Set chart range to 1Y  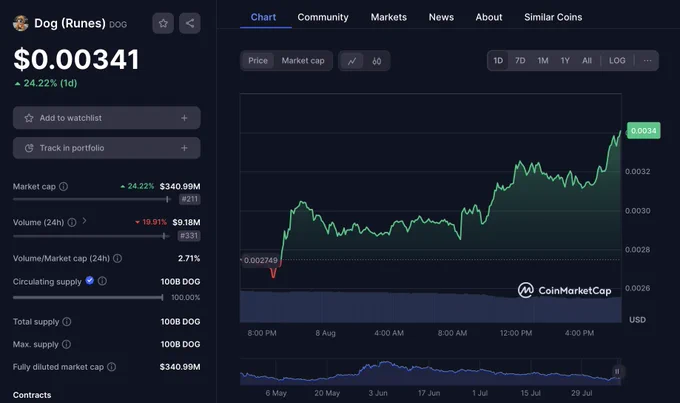pos(565,61)
